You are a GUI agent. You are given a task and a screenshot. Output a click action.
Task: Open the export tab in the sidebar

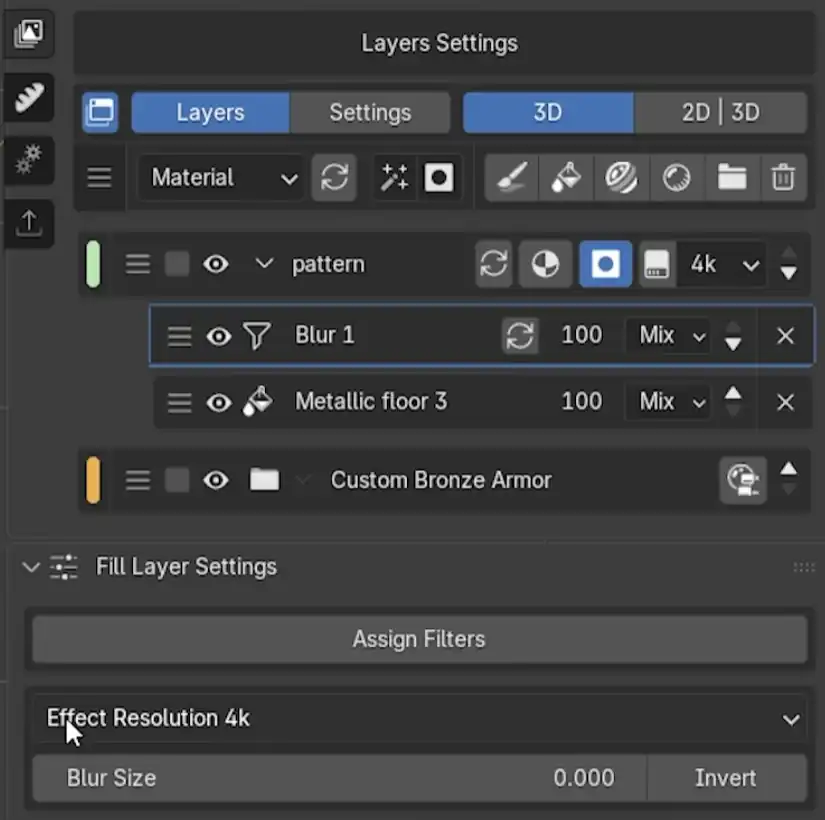click(x=28, y=222)
